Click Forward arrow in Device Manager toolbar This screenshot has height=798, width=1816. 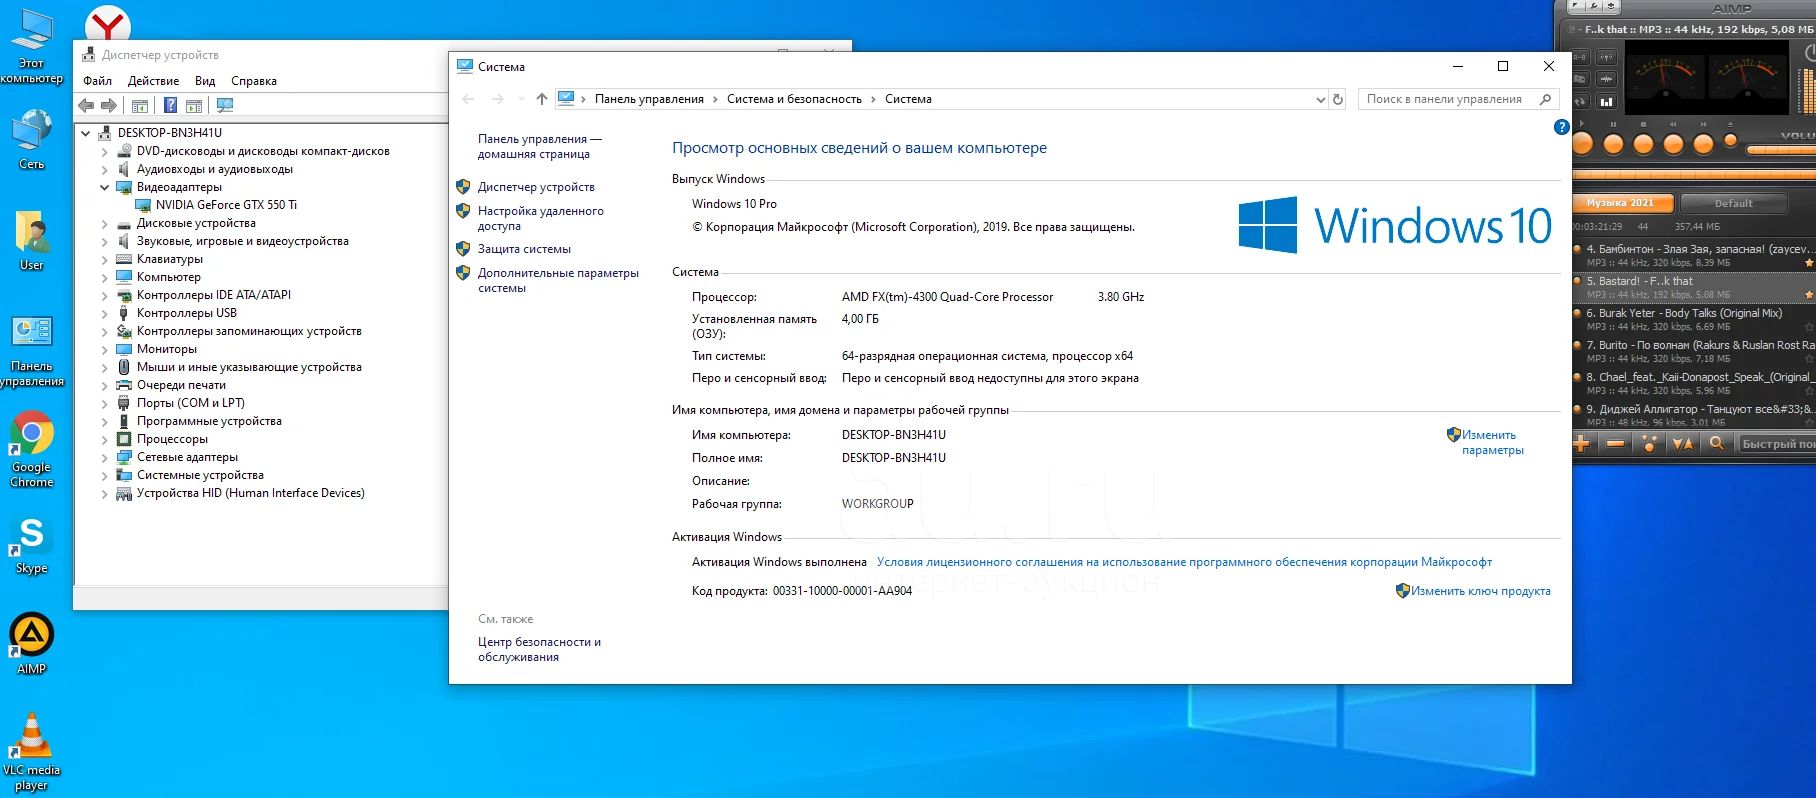(x=109, y=105)
